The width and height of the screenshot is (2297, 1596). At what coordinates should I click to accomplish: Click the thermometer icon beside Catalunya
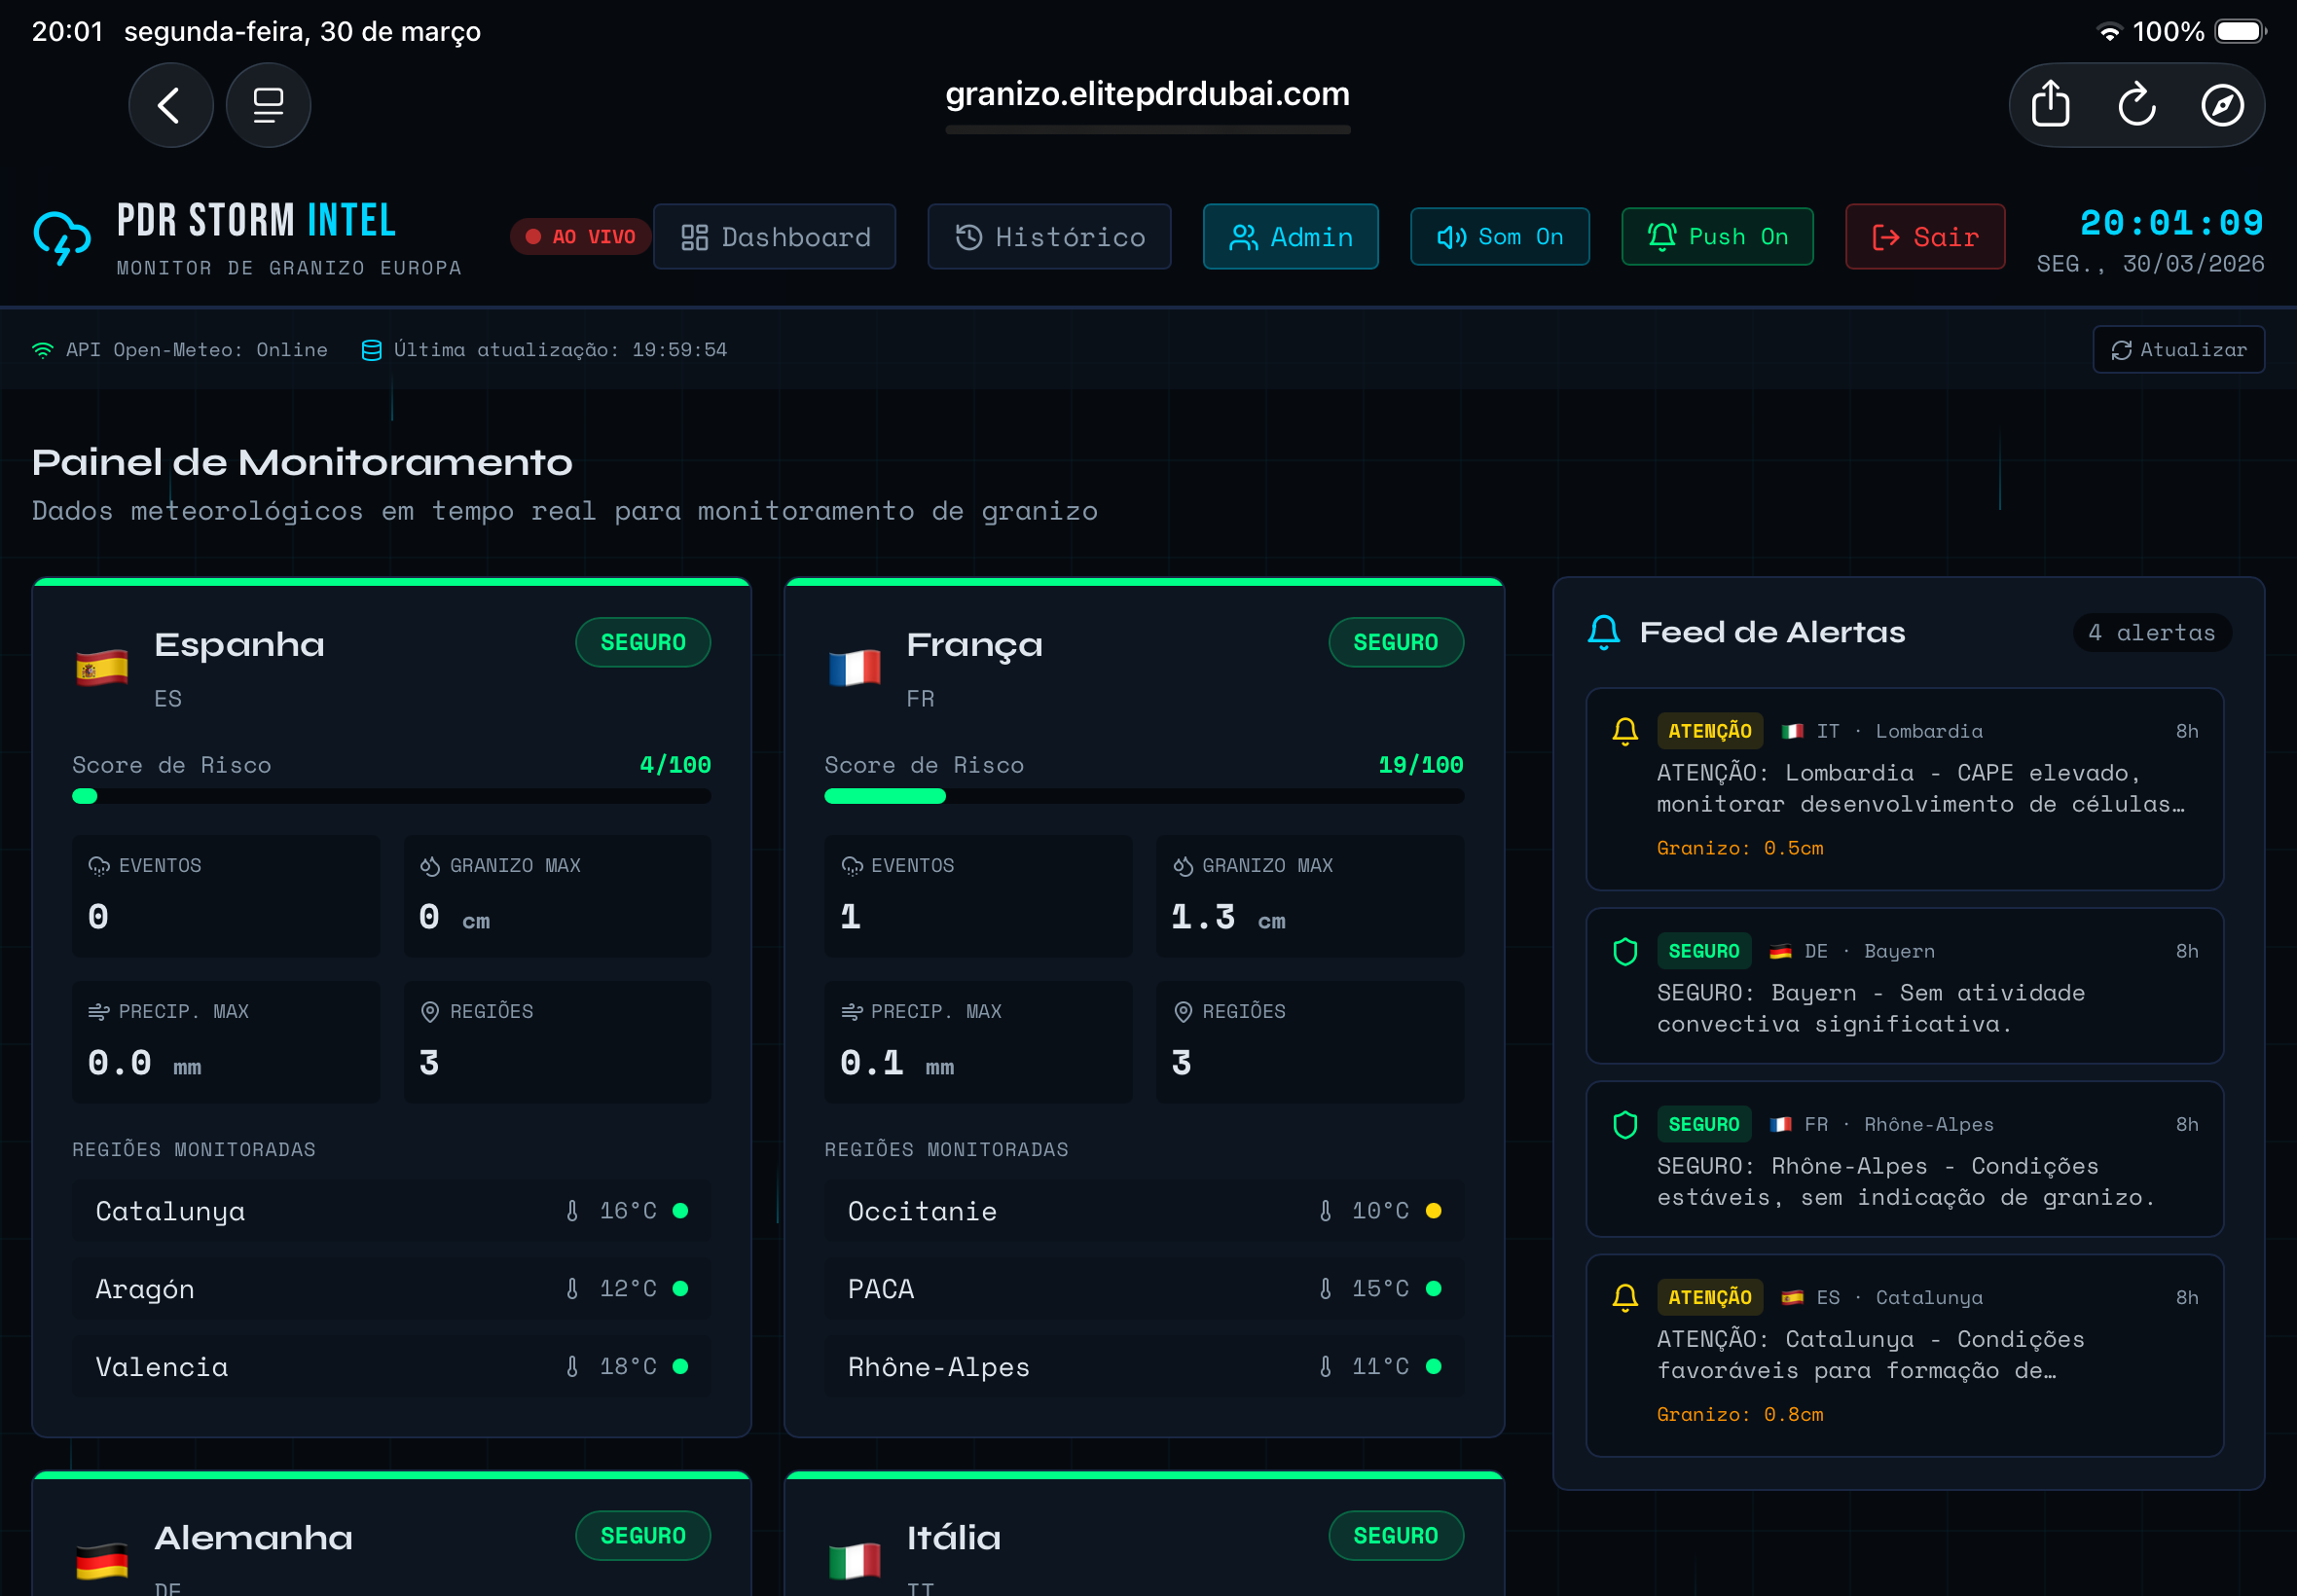(x=572, y=1211)
